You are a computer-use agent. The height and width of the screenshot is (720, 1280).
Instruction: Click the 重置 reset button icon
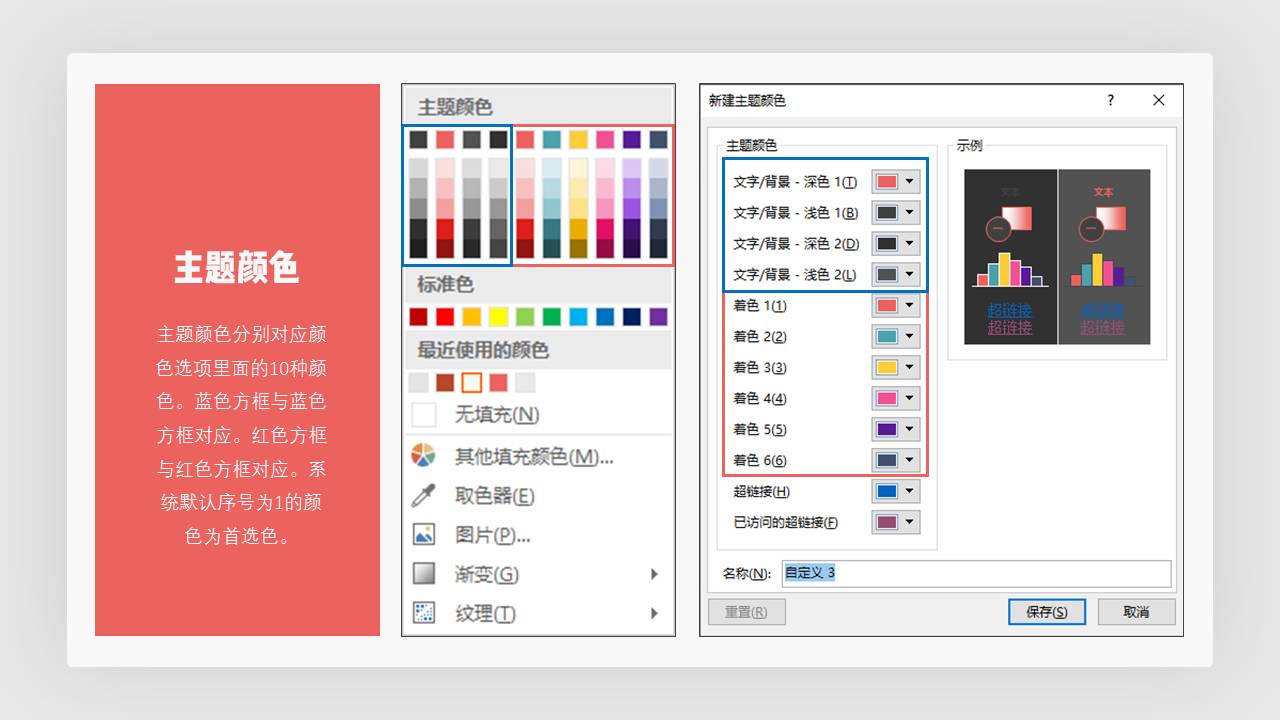click(x=746, y=611)
